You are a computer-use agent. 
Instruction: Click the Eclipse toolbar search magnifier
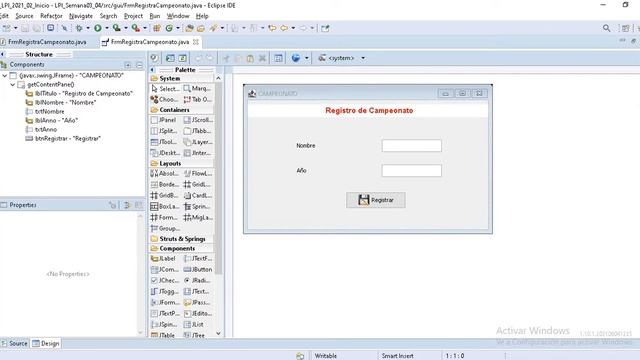pyautogui.click(x=607, y=28)
